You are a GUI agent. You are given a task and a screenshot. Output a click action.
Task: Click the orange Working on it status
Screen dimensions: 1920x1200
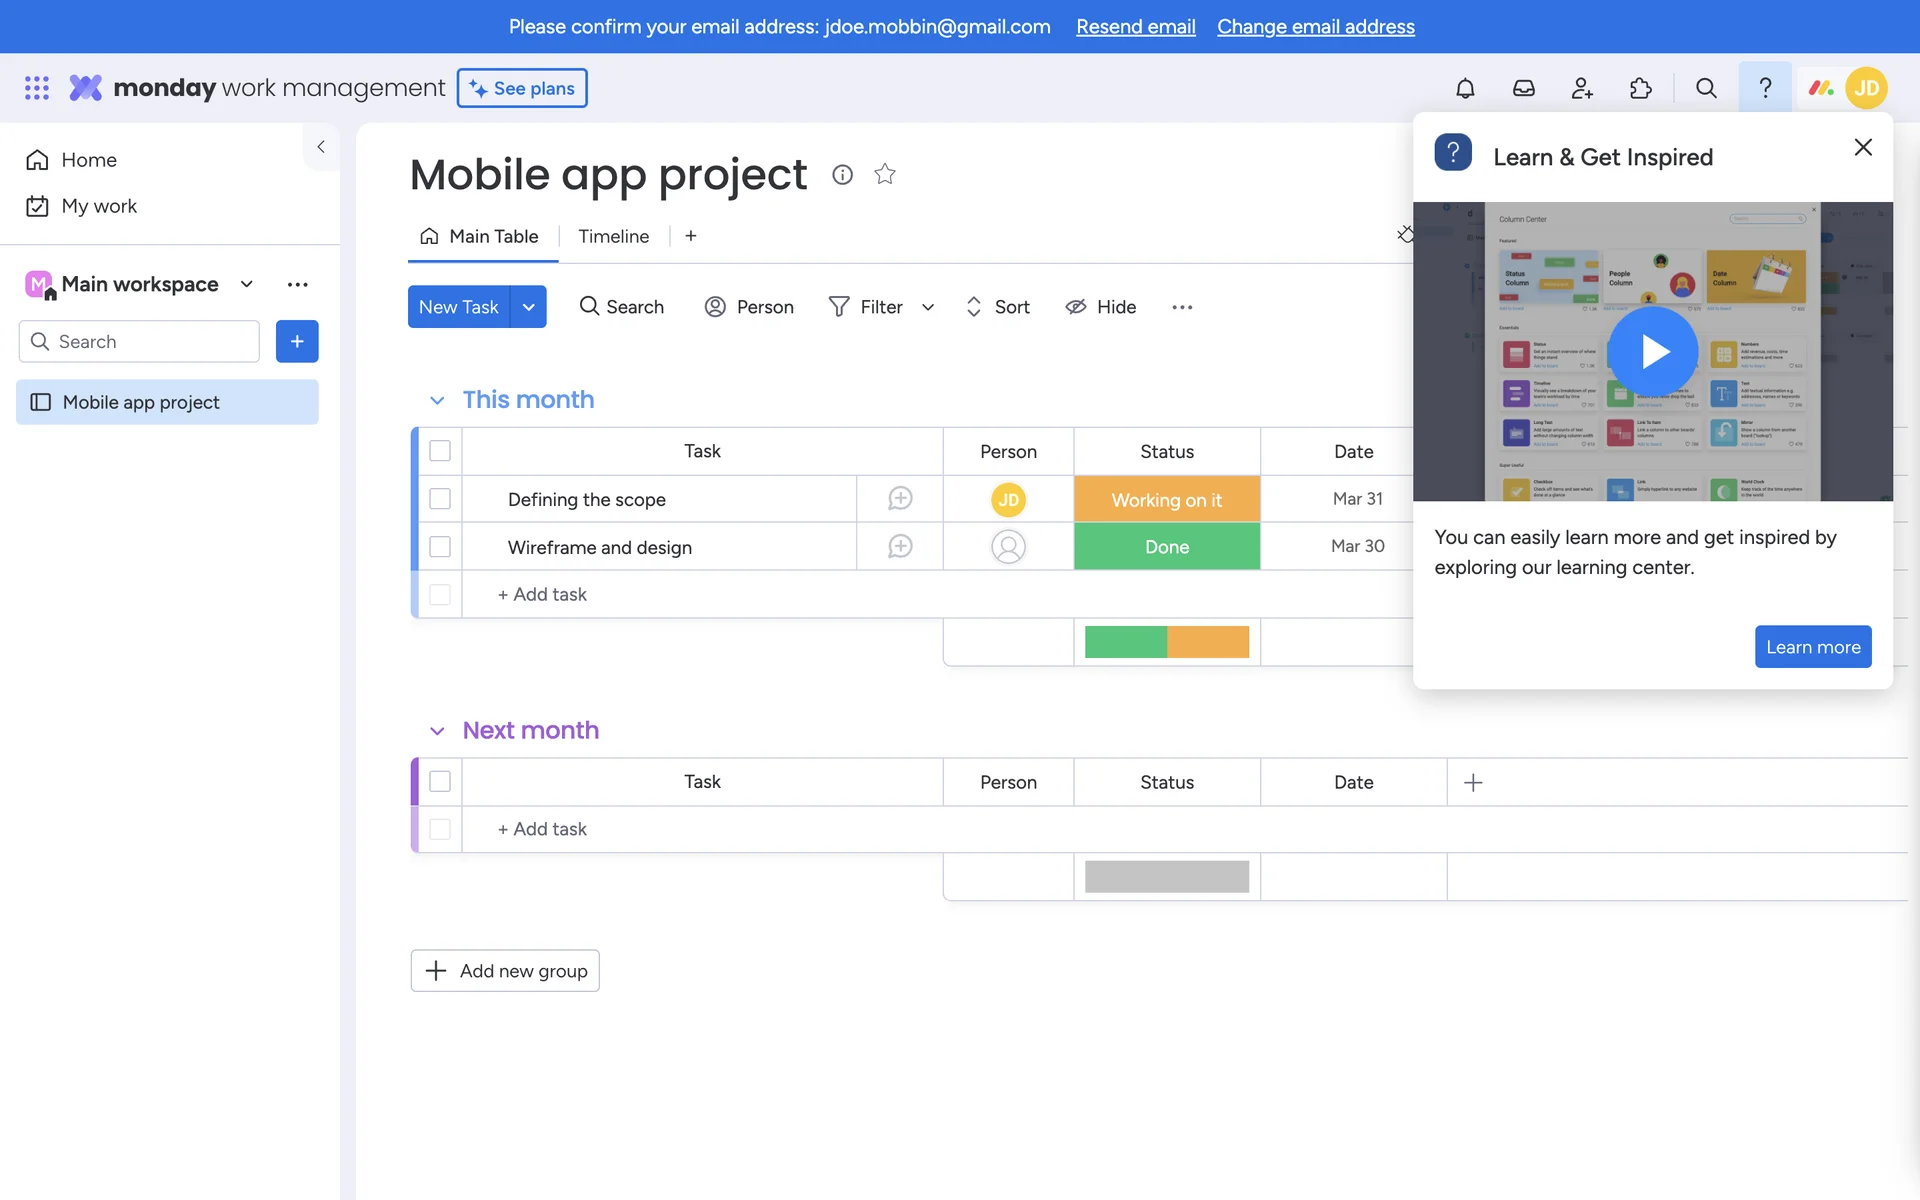click(1166, 499)
